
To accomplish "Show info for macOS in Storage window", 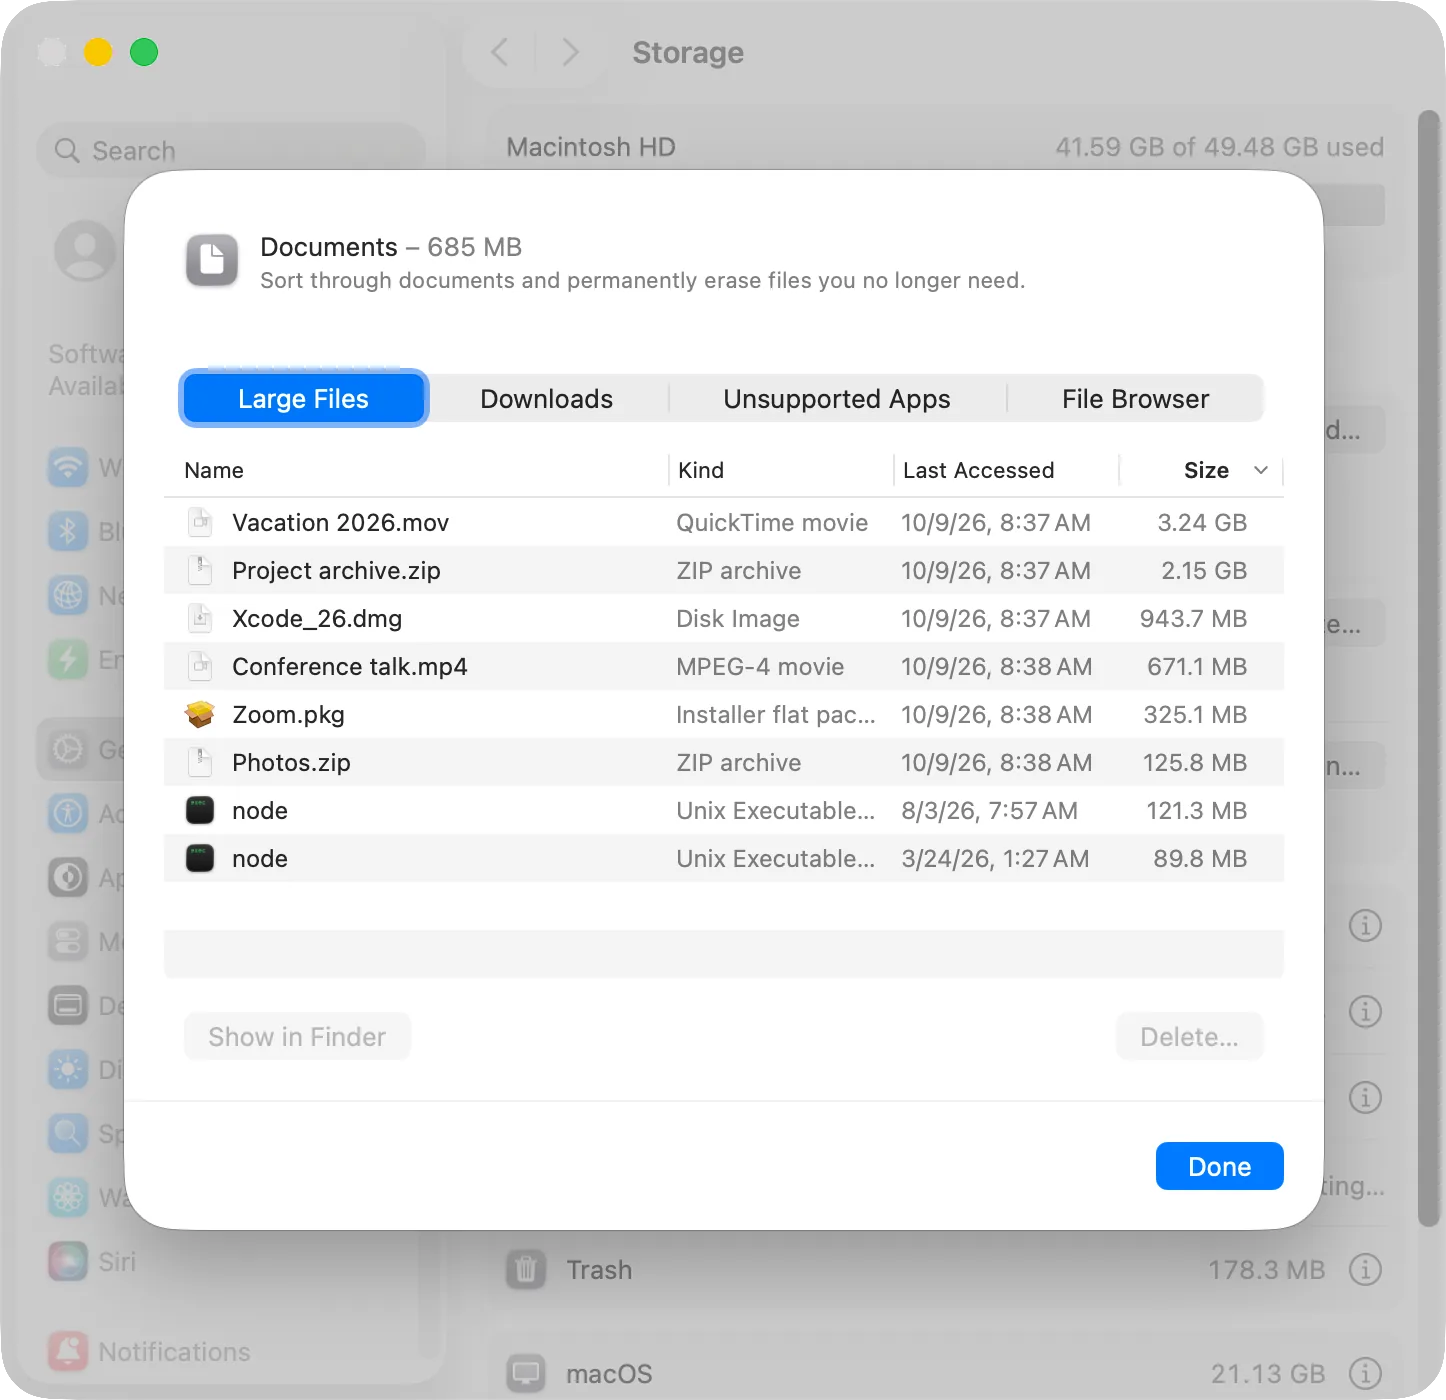I will click(x=1365, y=1374).
